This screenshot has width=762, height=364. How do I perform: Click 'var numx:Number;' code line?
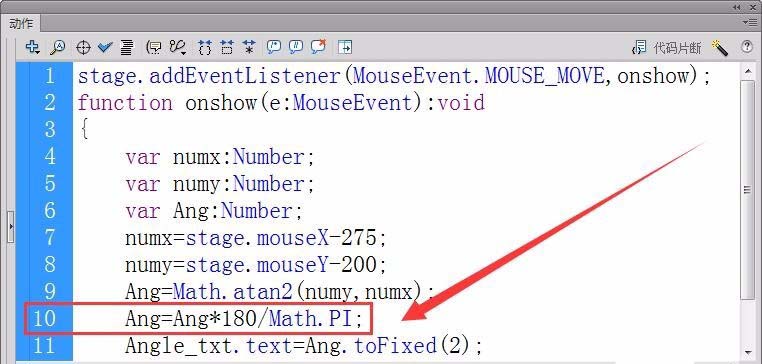click(x=220, y=157)
